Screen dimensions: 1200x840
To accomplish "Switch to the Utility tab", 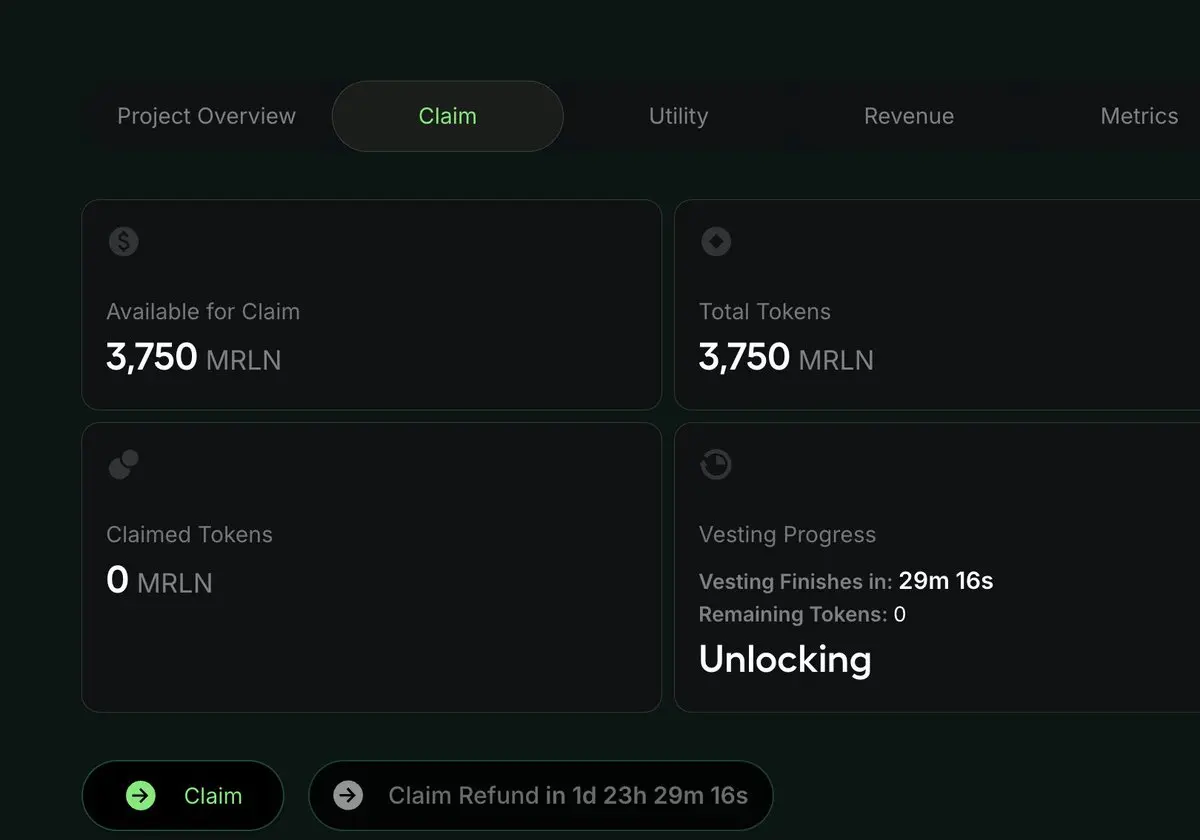I will coord(678,116).
